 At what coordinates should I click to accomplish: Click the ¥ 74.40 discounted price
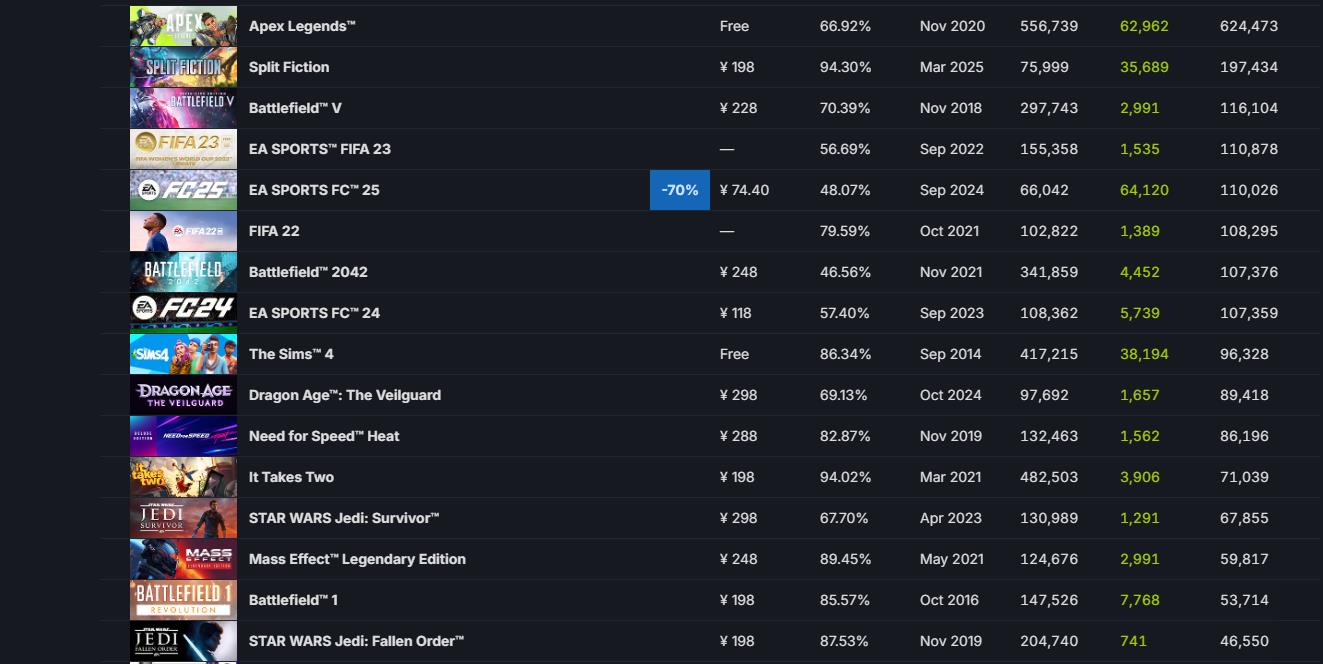(x=744, y=190)
